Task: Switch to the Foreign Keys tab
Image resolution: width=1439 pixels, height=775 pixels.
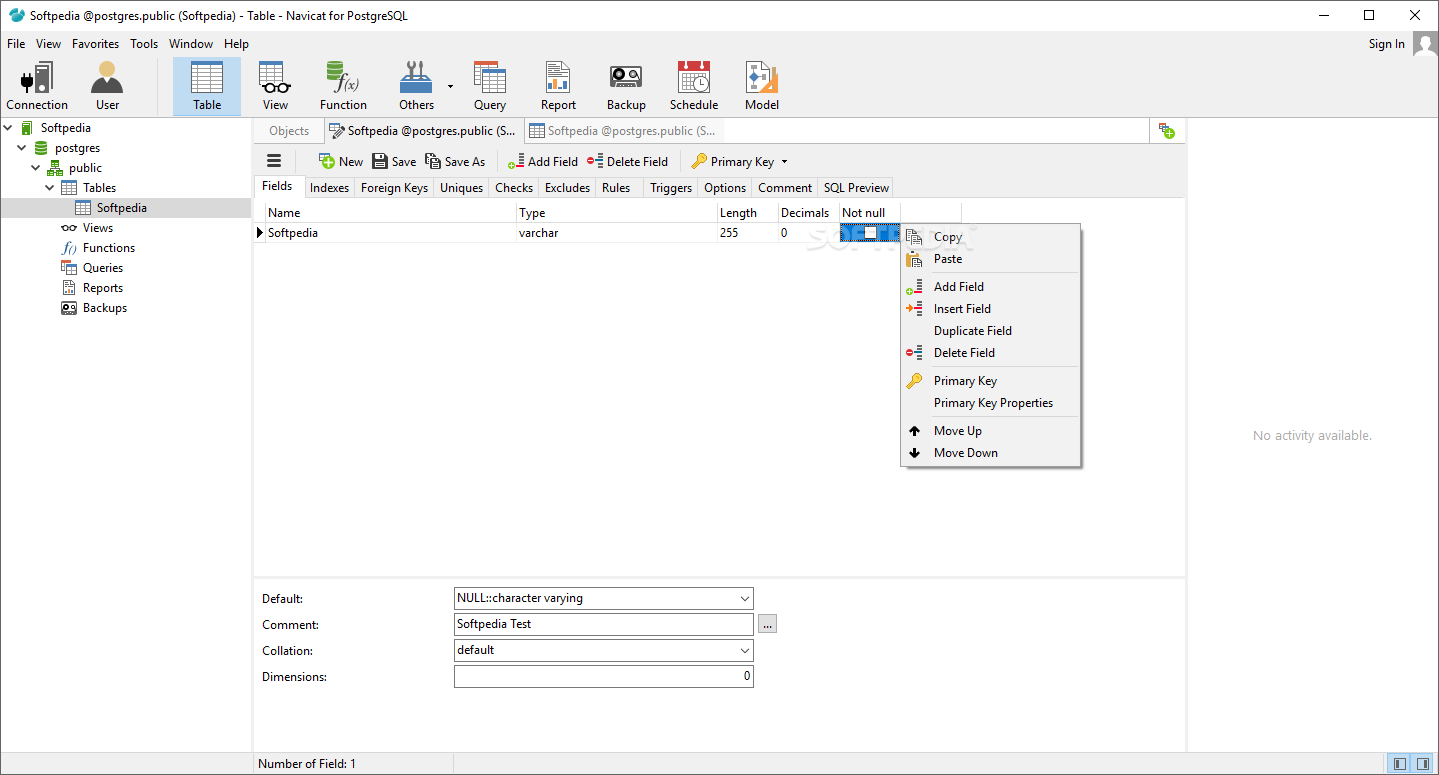Action: click(x=394, y=188)
